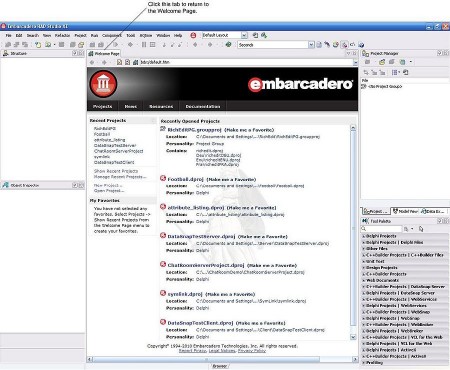Open the Seconds combo box dropdown
This screenshot has height=370, width=450.
click(311, 45)
